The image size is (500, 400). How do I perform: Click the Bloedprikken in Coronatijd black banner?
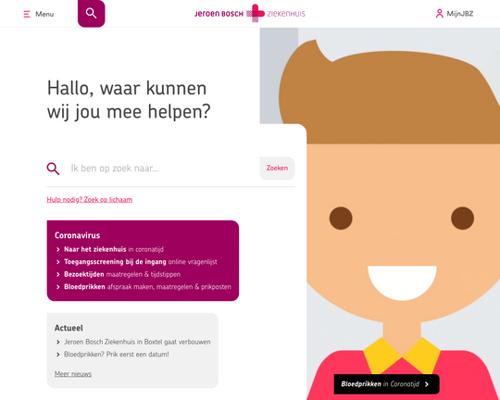coord(387,384)
